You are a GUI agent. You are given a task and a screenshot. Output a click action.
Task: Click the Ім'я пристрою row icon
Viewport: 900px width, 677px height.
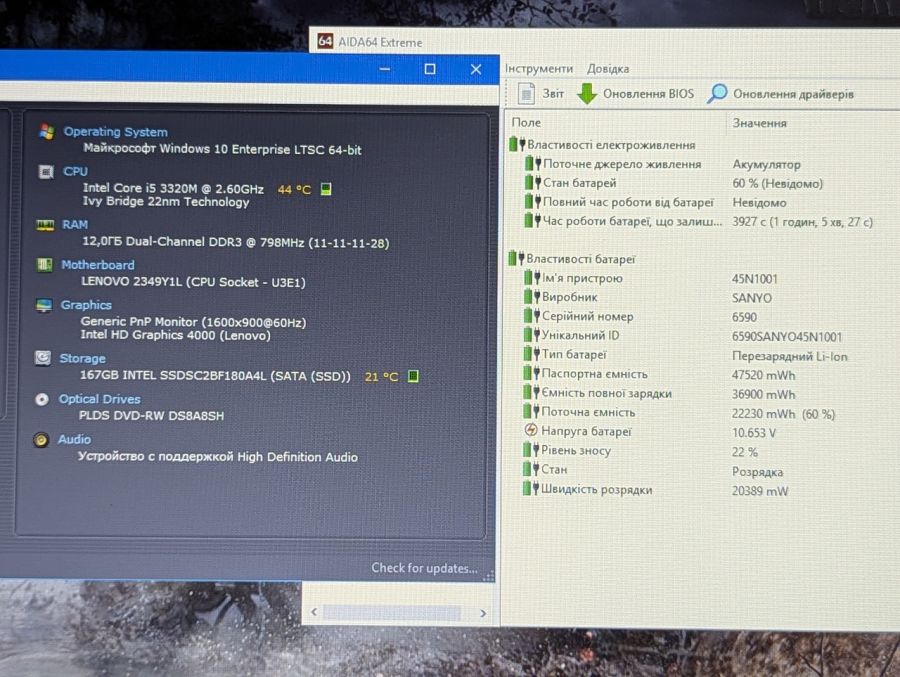(x=532, y=278)
